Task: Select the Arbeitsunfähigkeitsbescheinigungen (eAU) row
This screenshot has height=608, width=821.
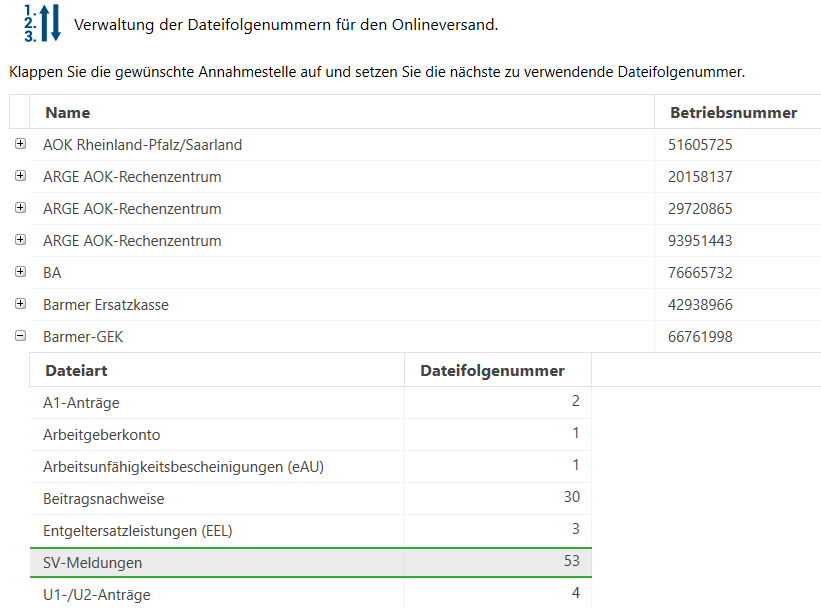Action: [x=183, y=466]
